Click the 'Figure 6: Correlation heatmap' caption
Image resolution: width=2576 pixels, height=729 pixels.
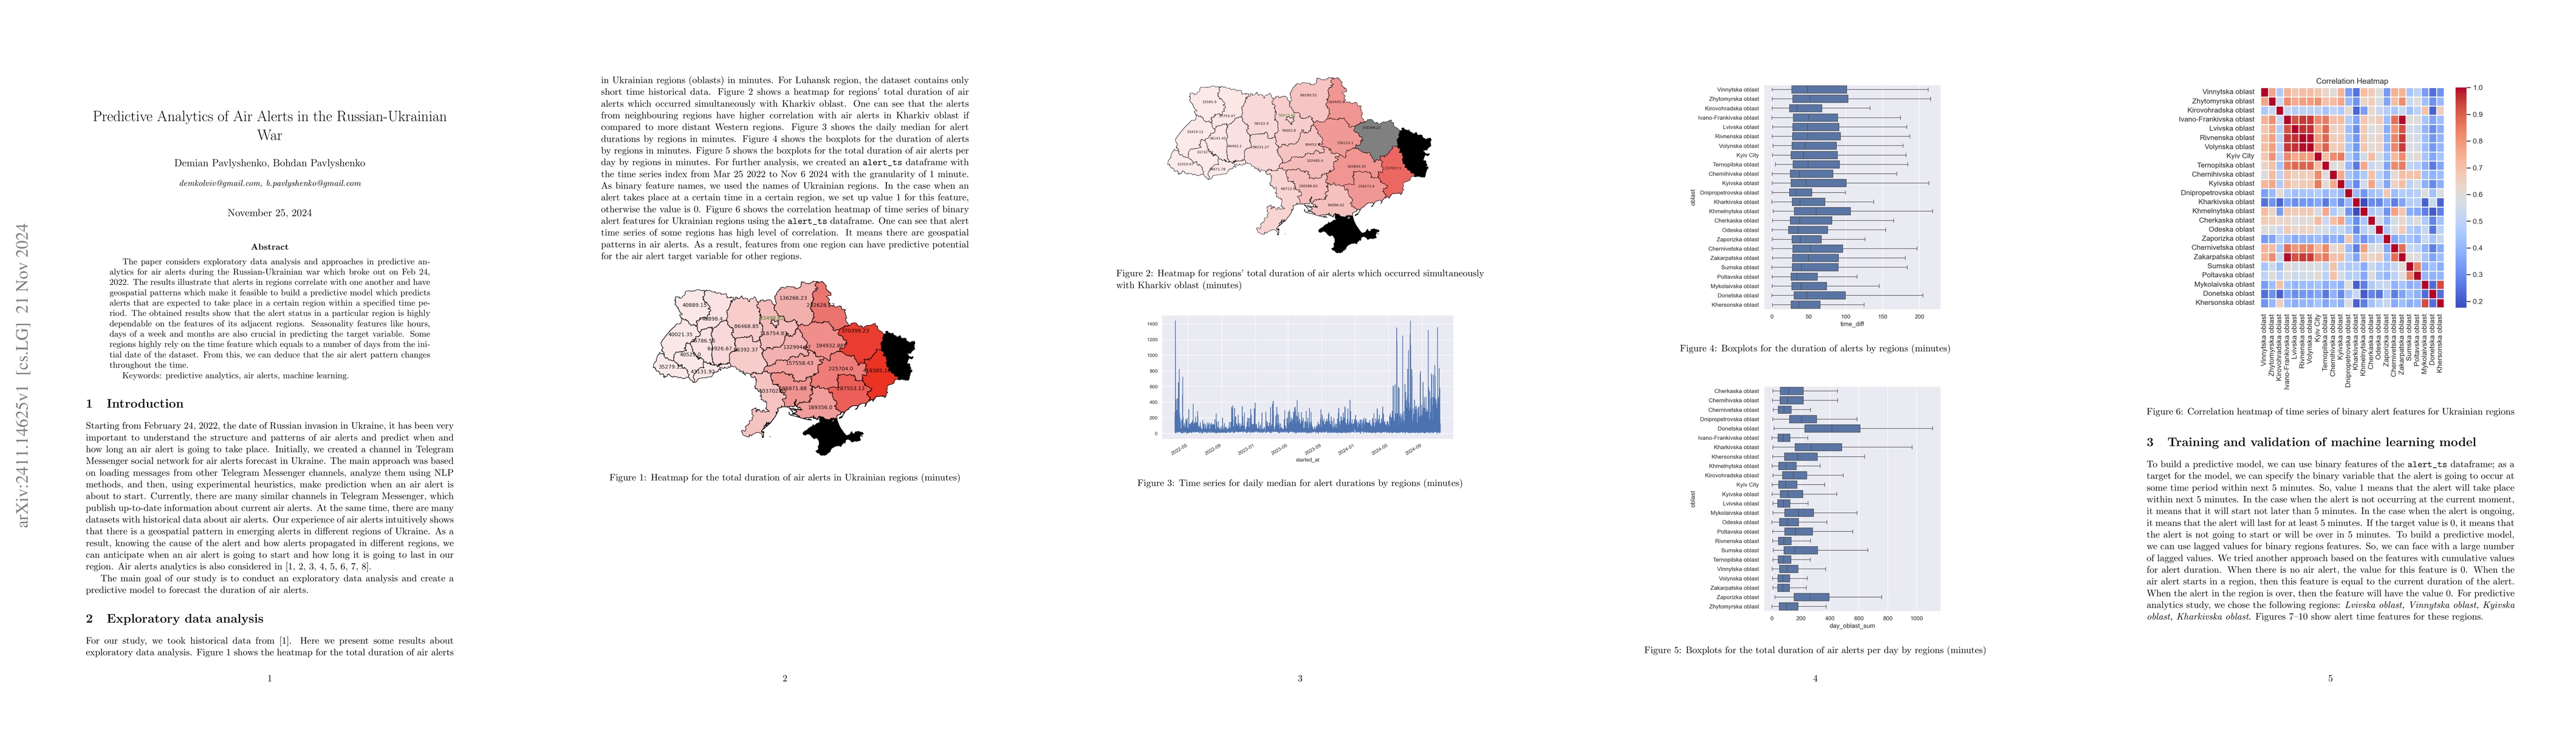pos(2330,411)
